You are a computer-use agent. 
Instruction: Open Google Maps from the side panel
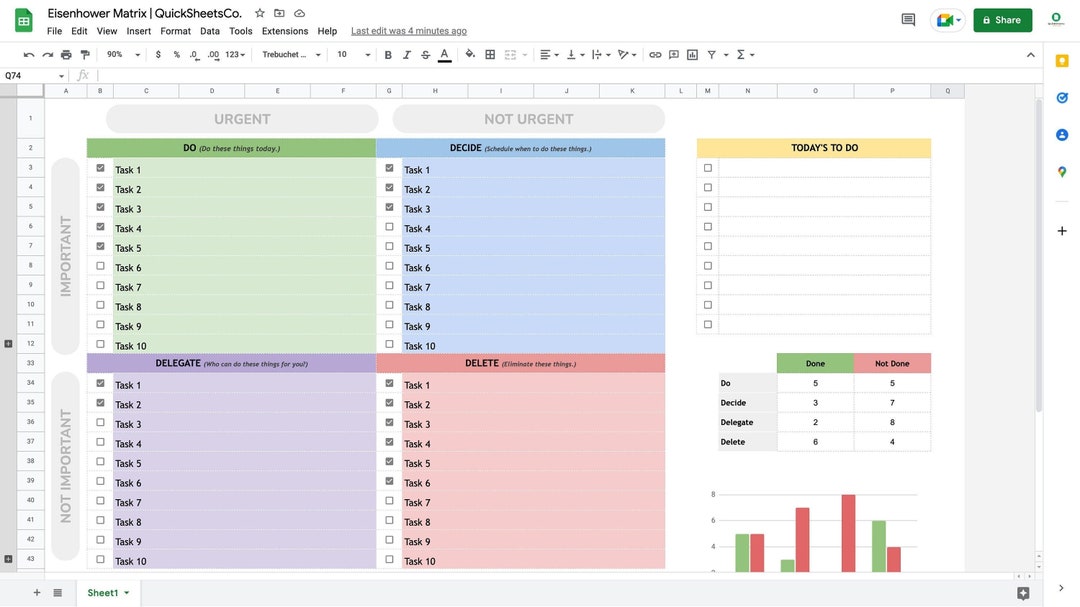[1060, 168]
